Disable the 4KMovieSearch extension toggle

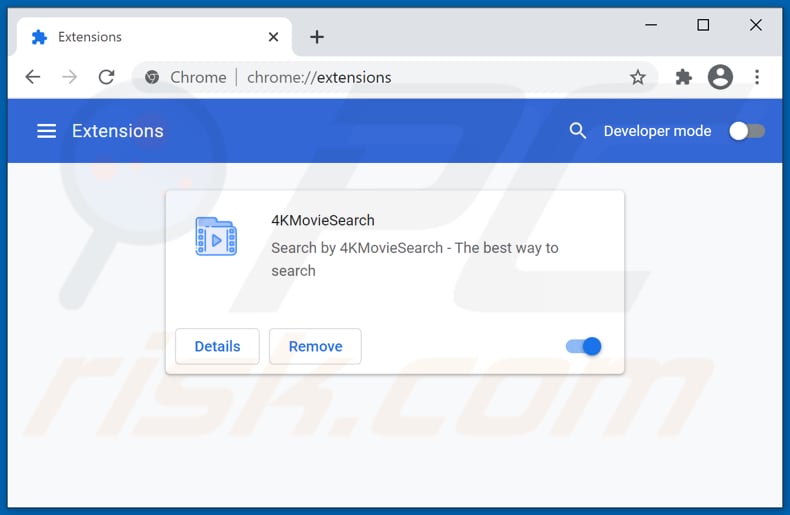pos(583,346)
